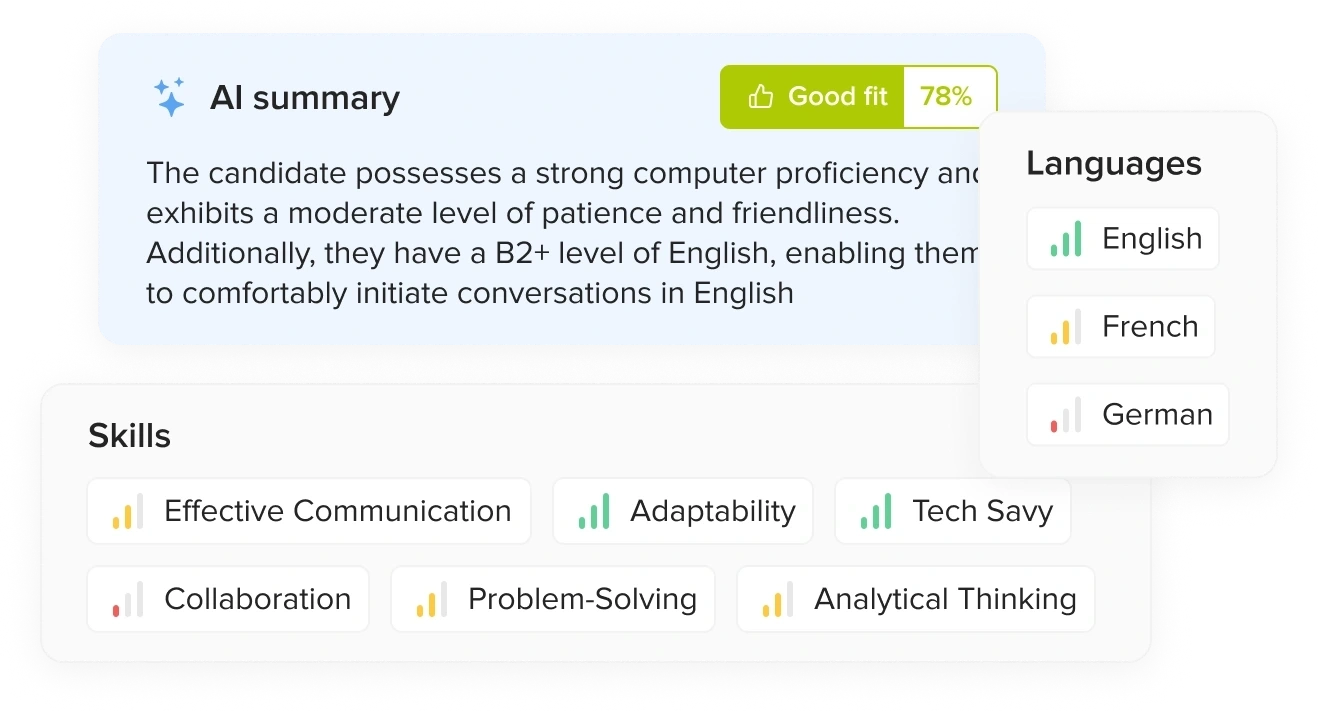Viewport: 1318px width, 711px height.
Task: Click the 78% match score
Action: click(x=946, y=97)
